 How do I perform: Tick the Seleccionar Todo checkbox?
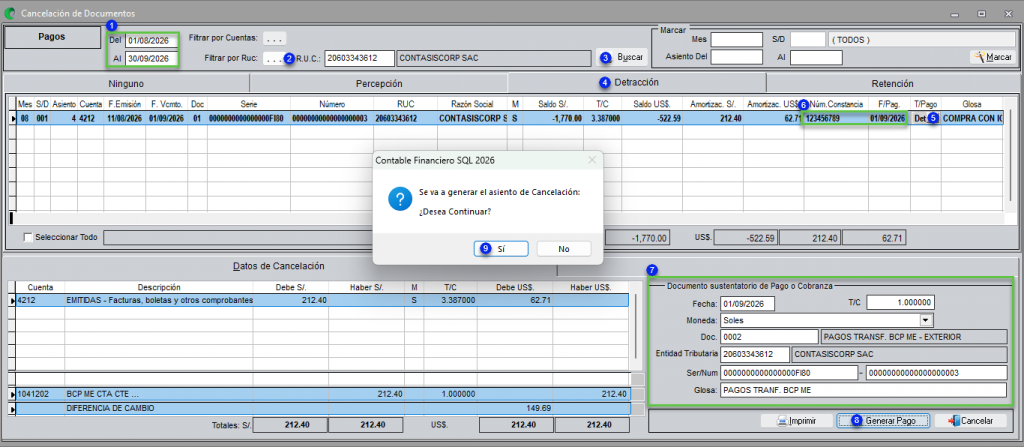point(28,237)
